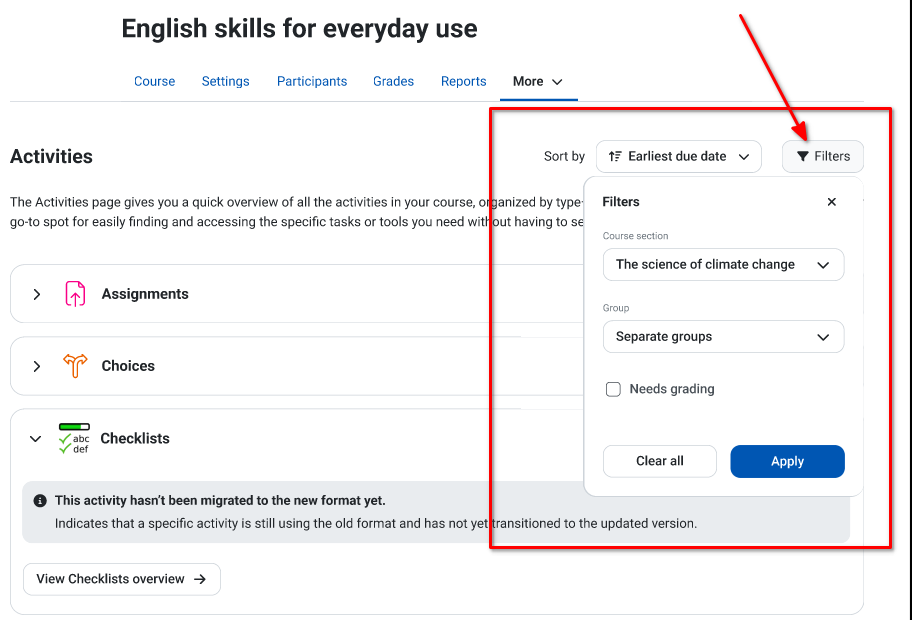Click the sort order icon beside Earliest due date
Viewport: 912px width, 620px height.
click(x=615, y=156)
